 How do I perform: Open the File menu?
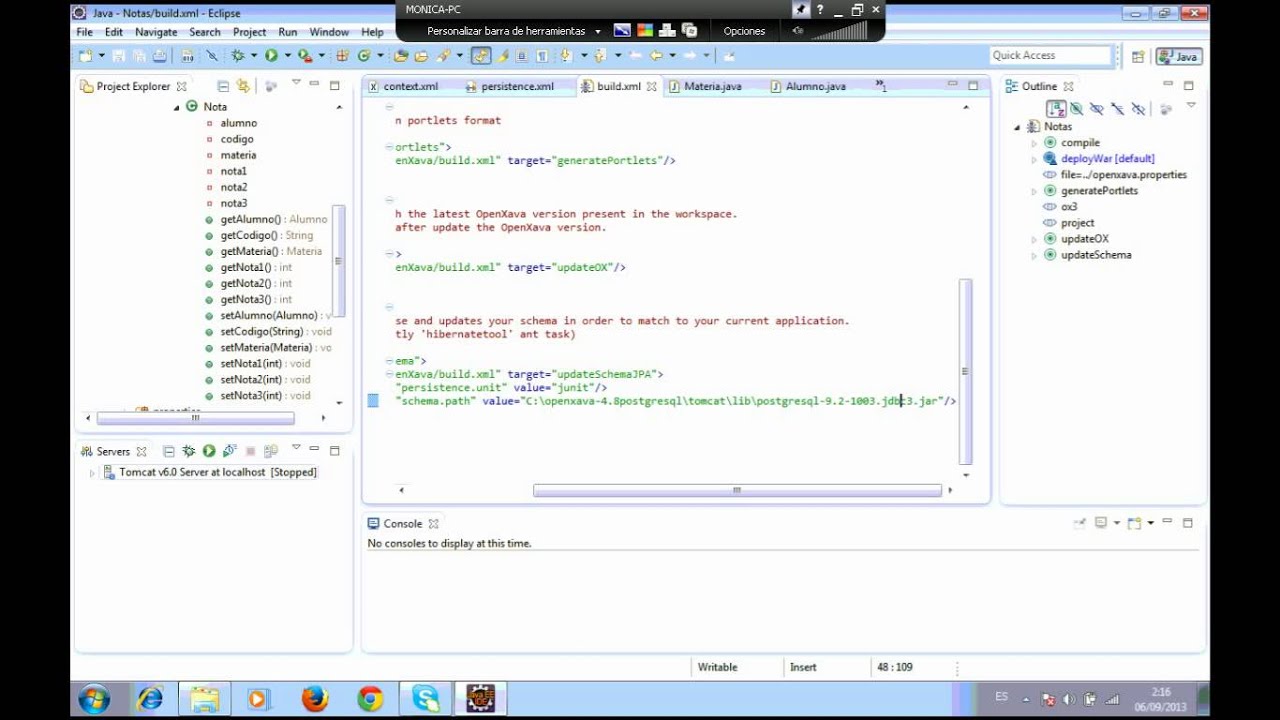85,32
